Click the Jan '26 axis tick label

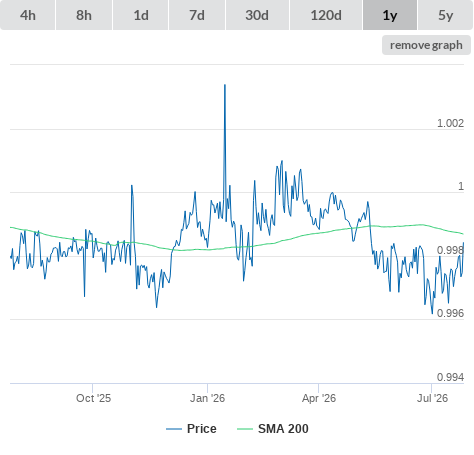coord(207,398)
